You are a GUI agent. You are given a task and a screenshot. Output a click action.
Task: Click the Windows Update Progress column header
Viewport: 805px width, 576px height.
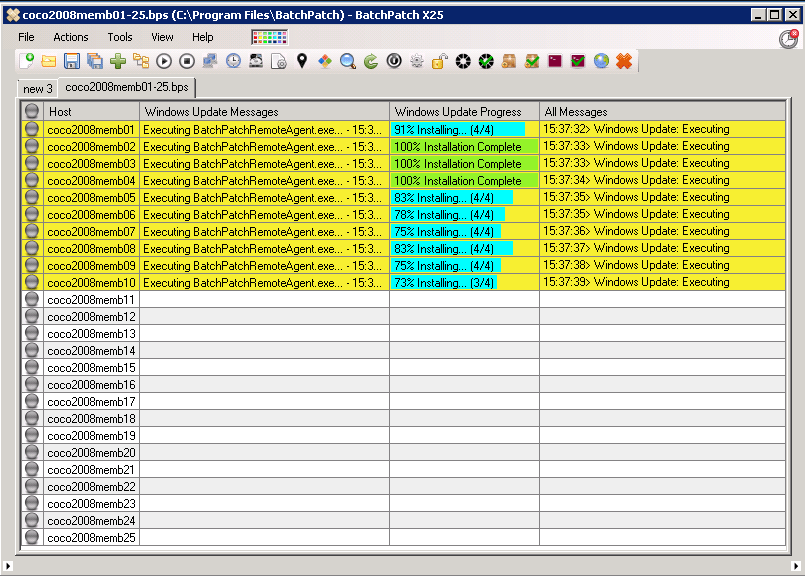point(465,111)
